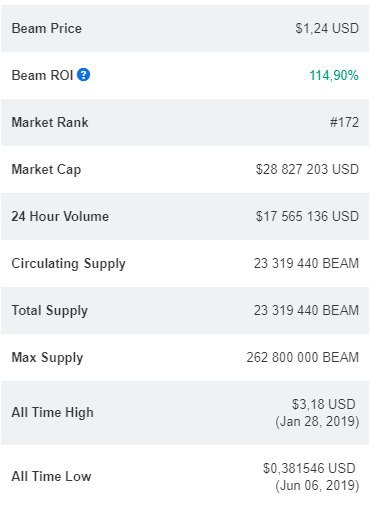Click the Circulating Supply label
378x509 pixels.
[x=69, y=264]
